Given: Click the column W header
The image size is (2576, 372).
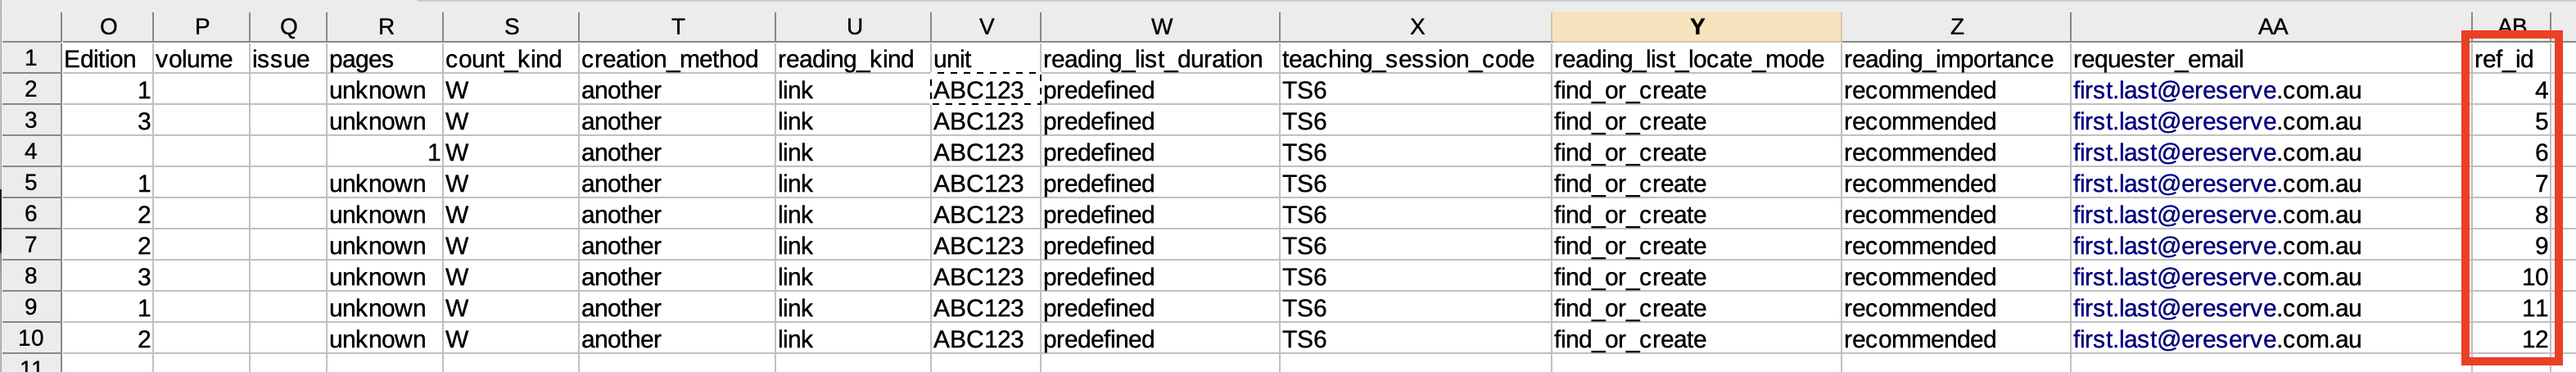Looking at the screenshot, I should [x=1160, y=27].
